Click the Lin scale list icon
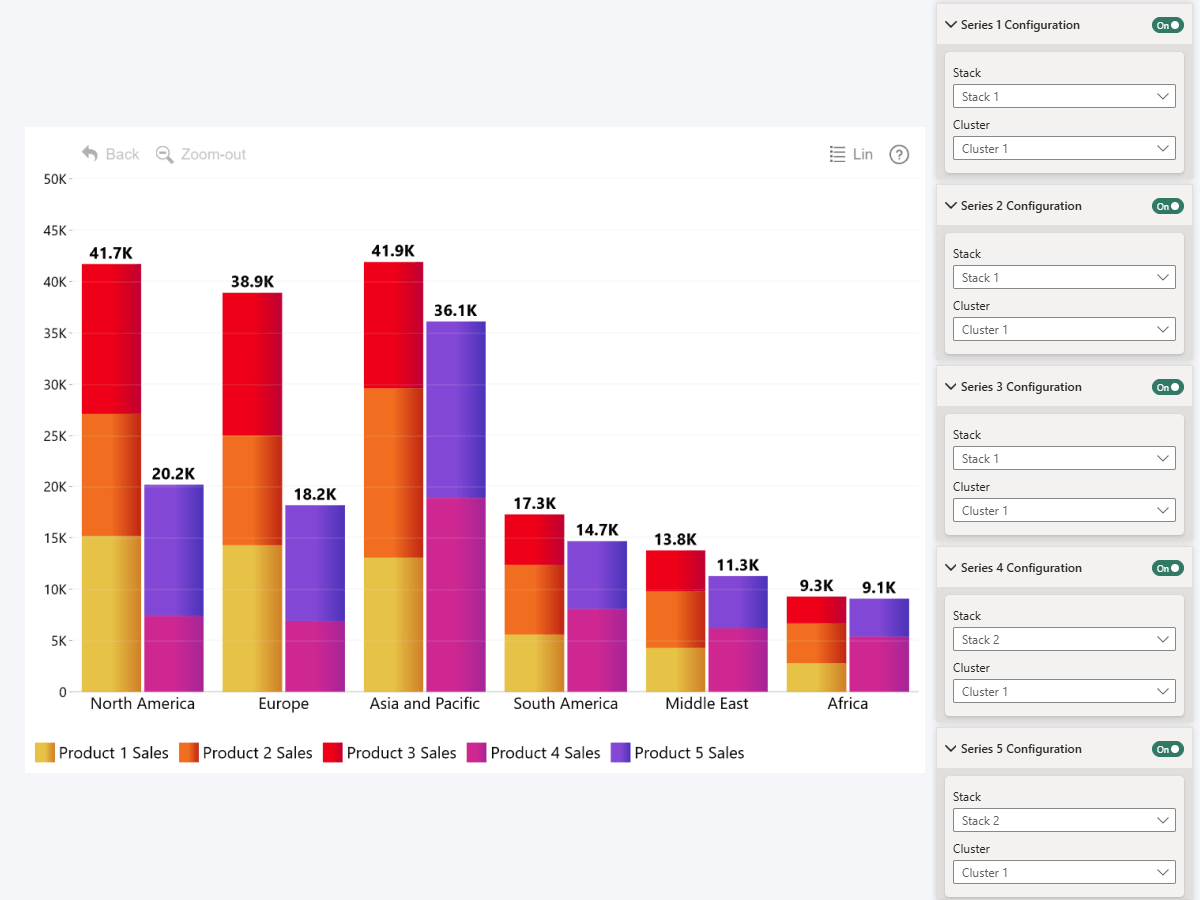The width and height of the screenshot is (1200, 900). pyautogui.click(x=838, y=154)
